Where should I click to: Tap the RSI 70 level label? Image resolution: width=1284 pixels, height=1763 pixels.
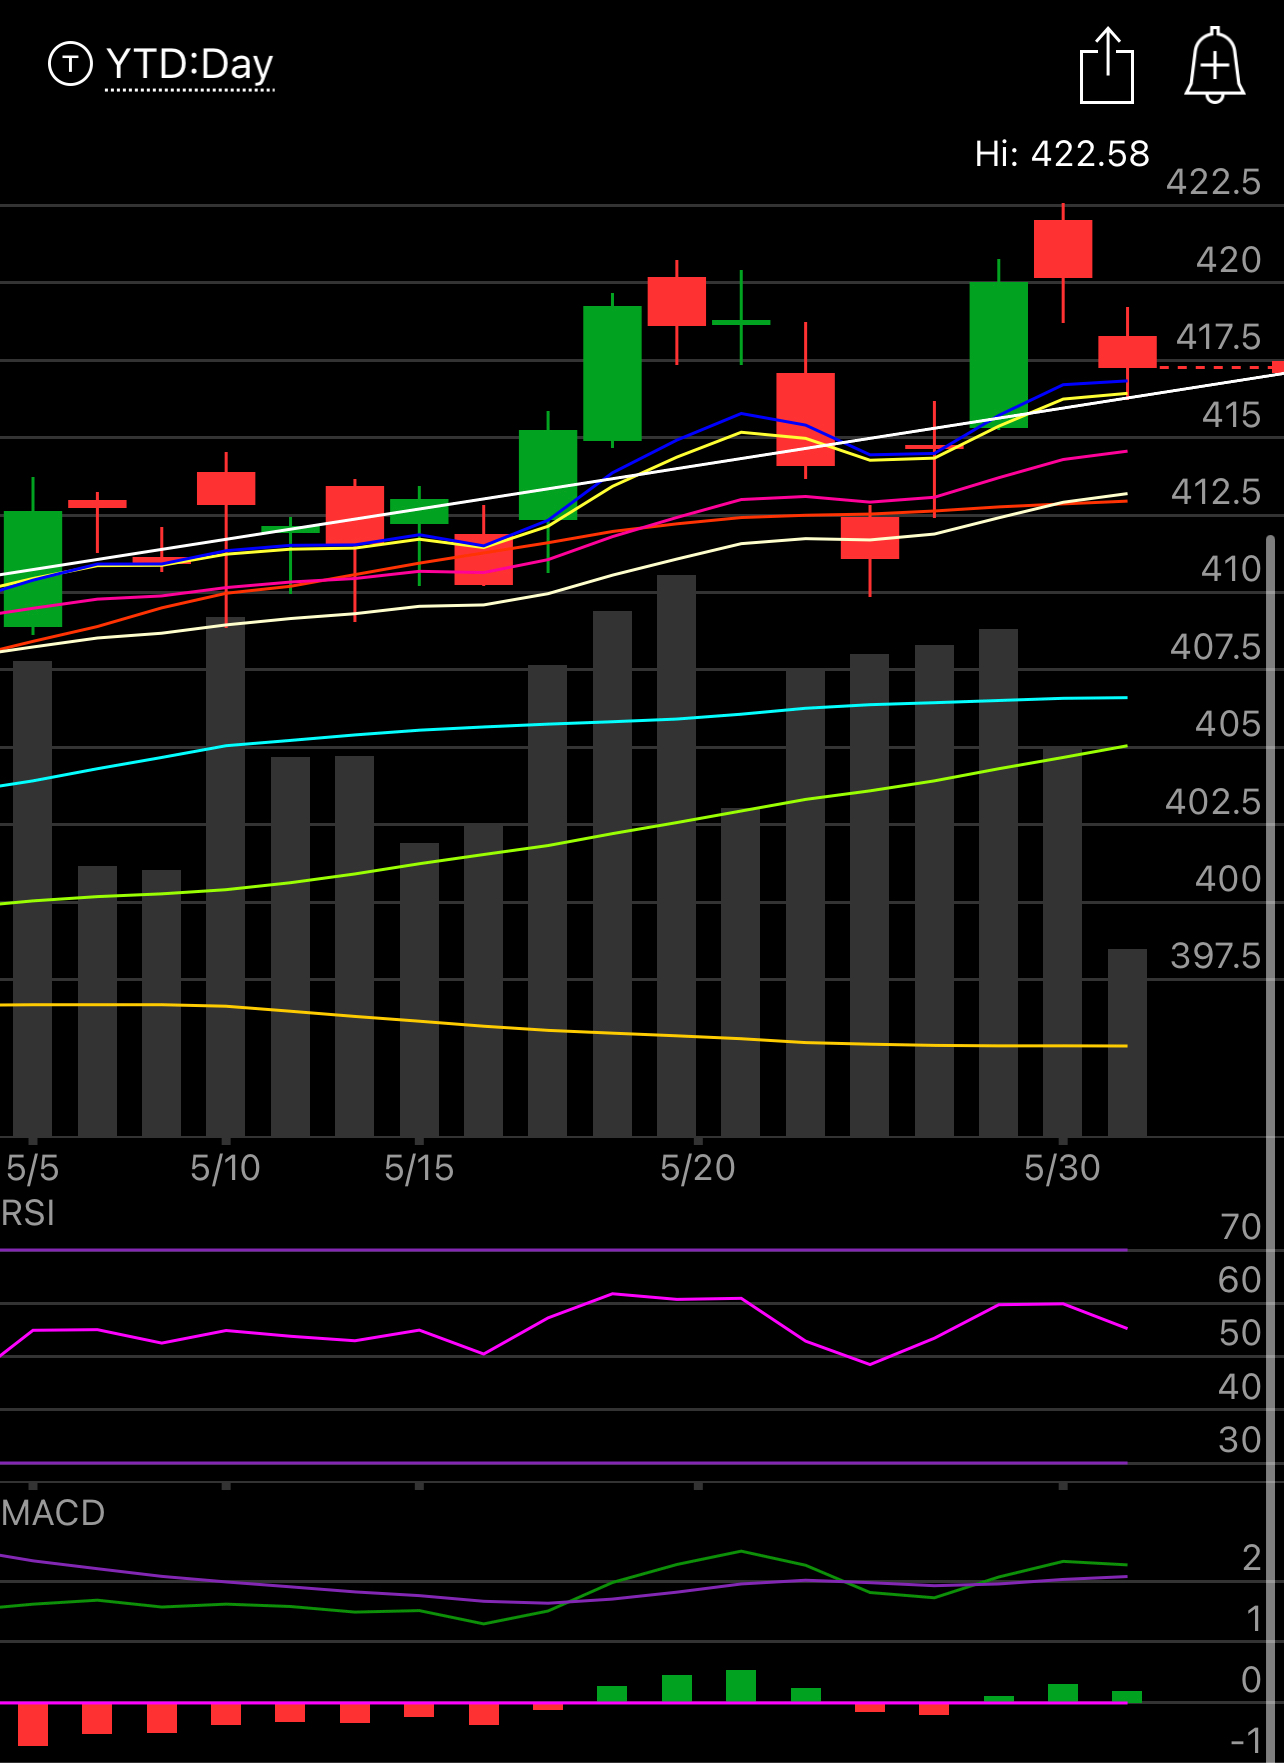(1240, 1227)
